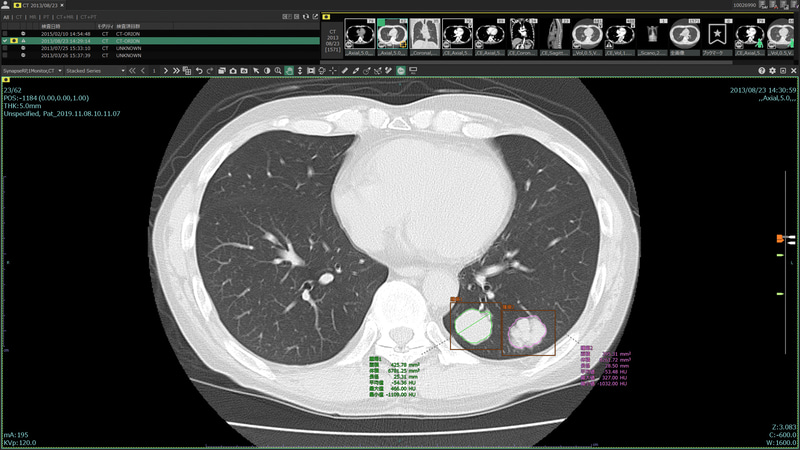Click the purple lobulated ROI outline

coord(528,332)
